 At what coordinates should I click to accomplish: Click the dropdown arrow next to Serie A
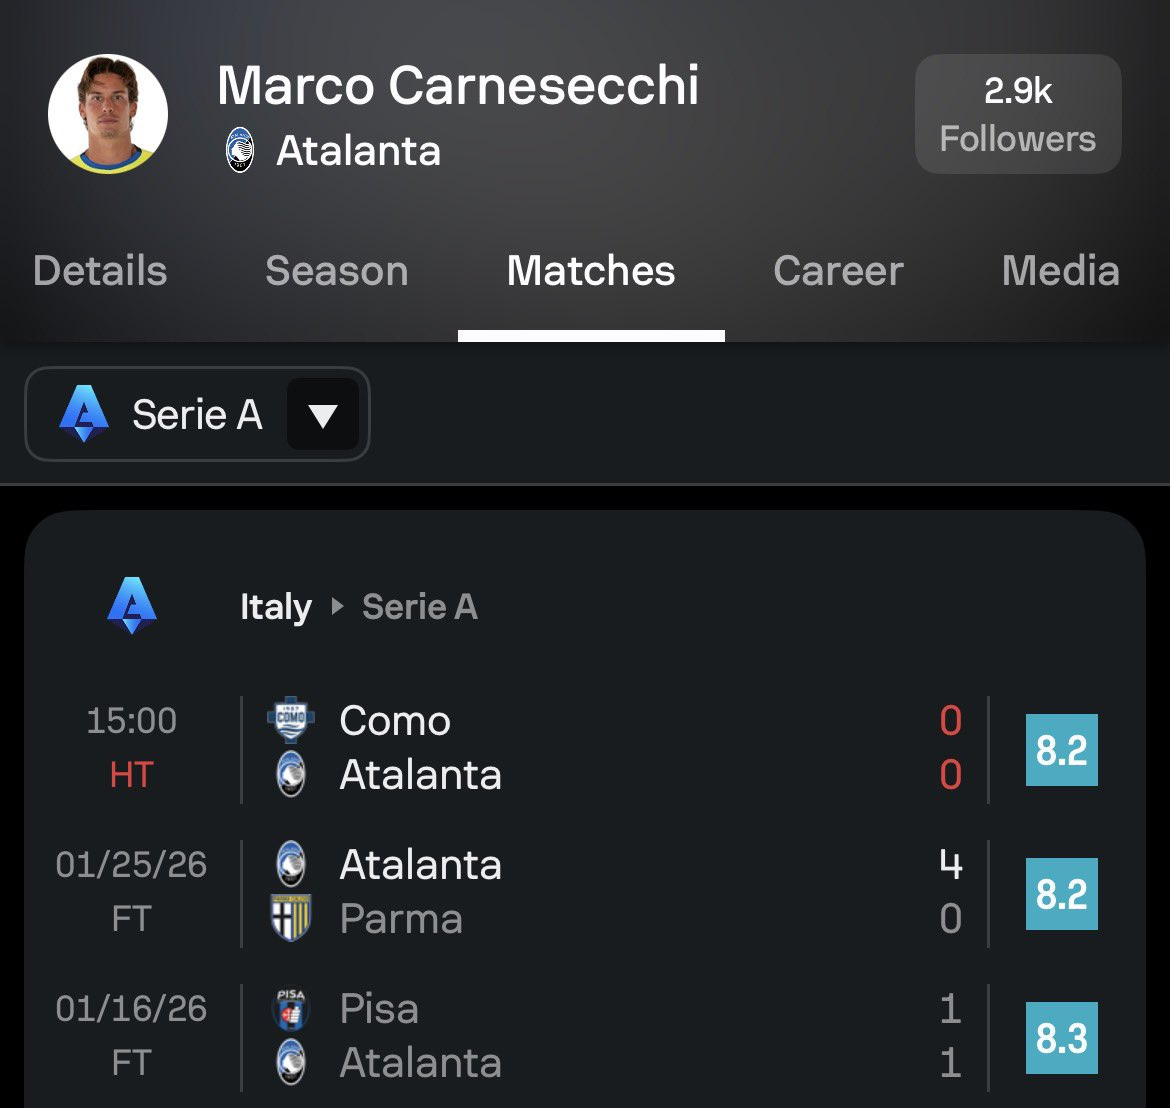[322, 415]
